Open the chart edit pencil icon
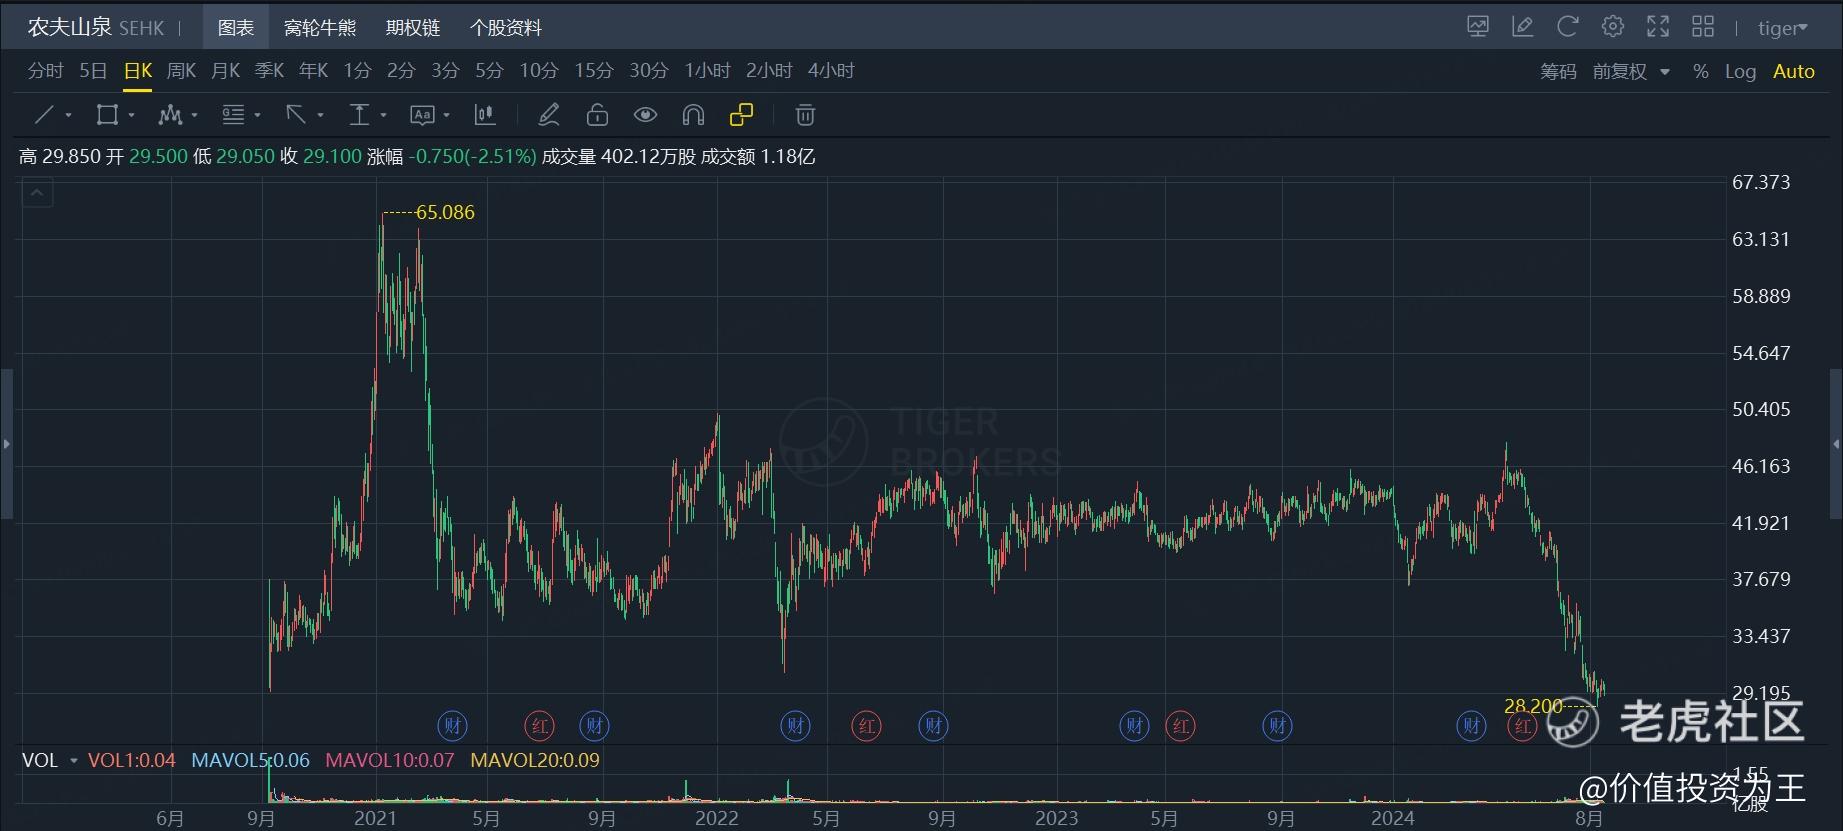 click(1523, 27)
